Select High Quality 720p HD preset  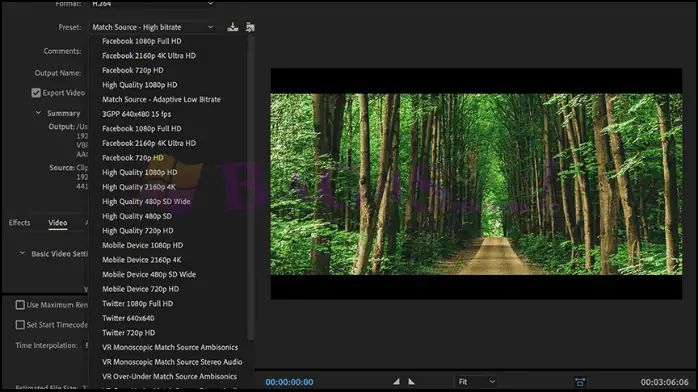[138, 230]
